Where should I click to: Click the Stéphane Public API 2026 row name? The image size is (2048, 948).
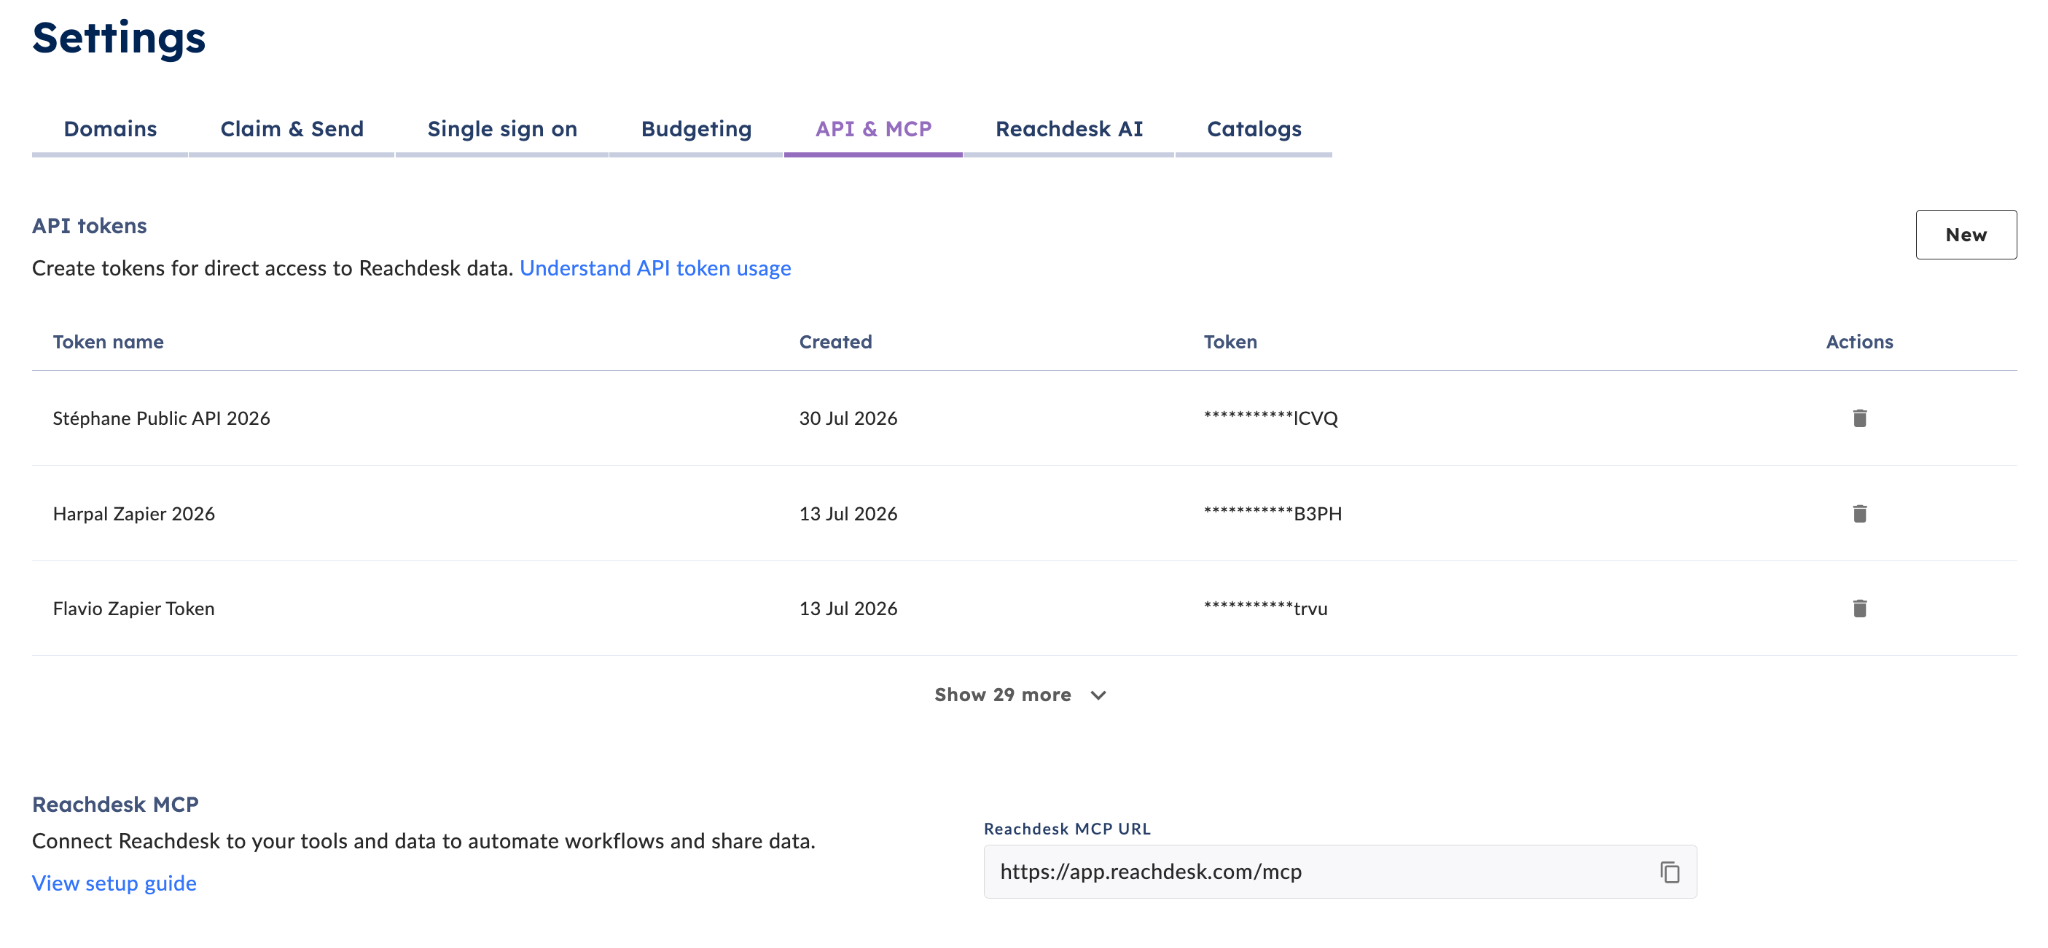tap(161, 418)
